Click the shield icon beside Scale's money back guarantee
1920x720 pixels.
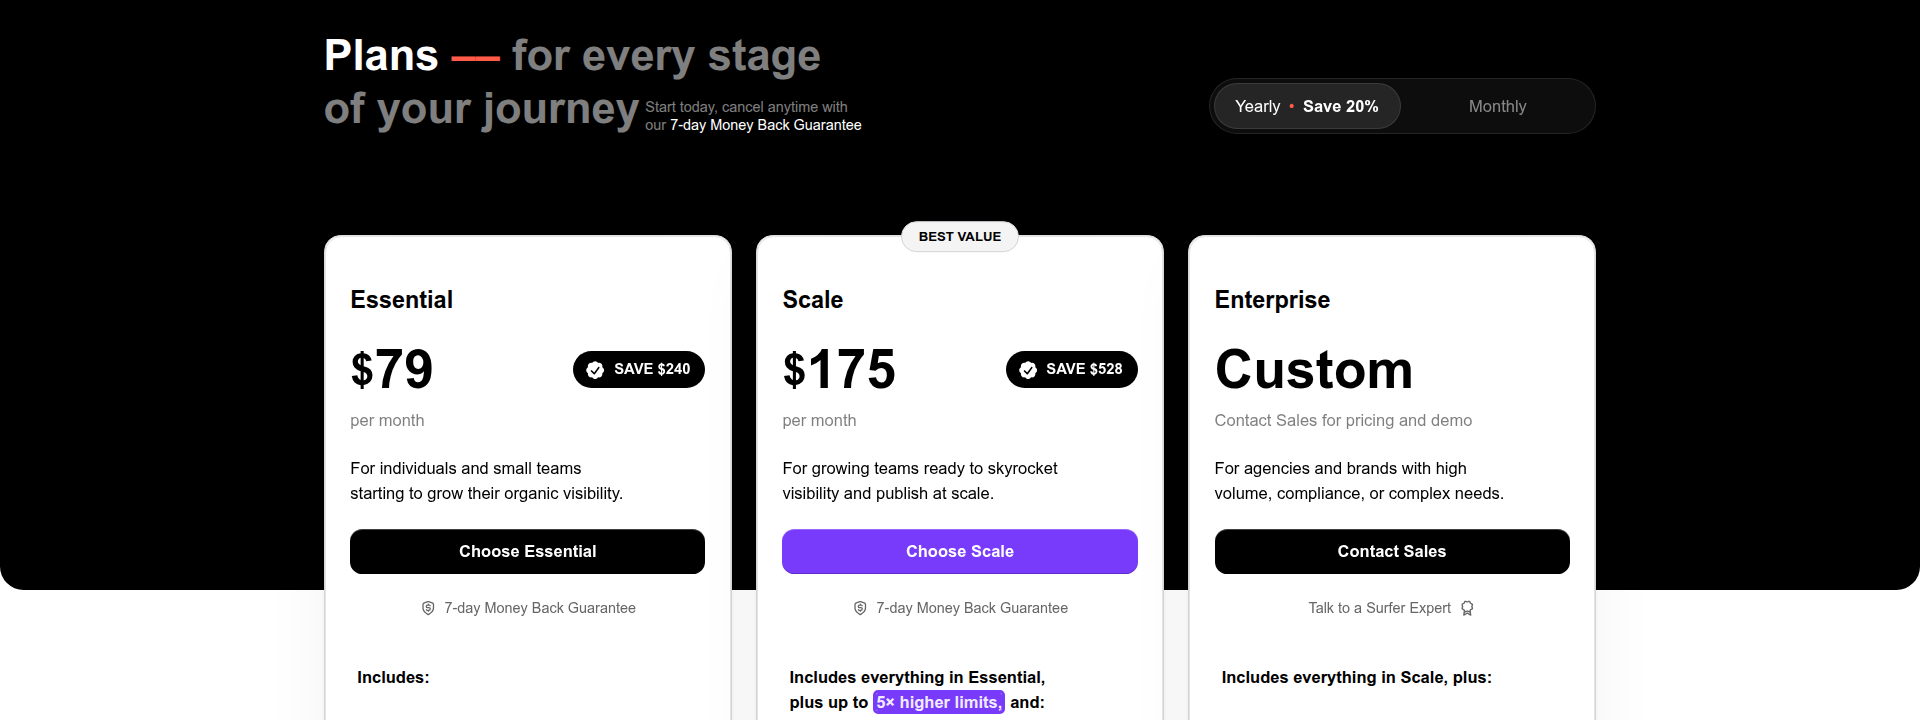click(x=859, y=607)
